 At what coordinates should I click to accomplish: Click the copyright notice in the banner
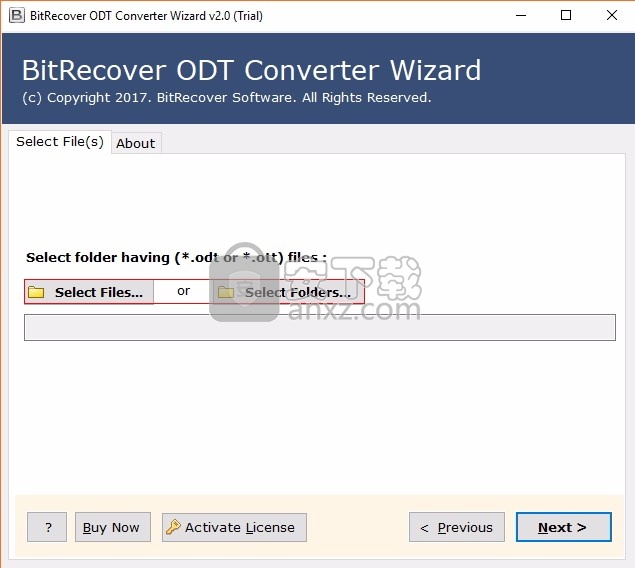coord(226,98)
